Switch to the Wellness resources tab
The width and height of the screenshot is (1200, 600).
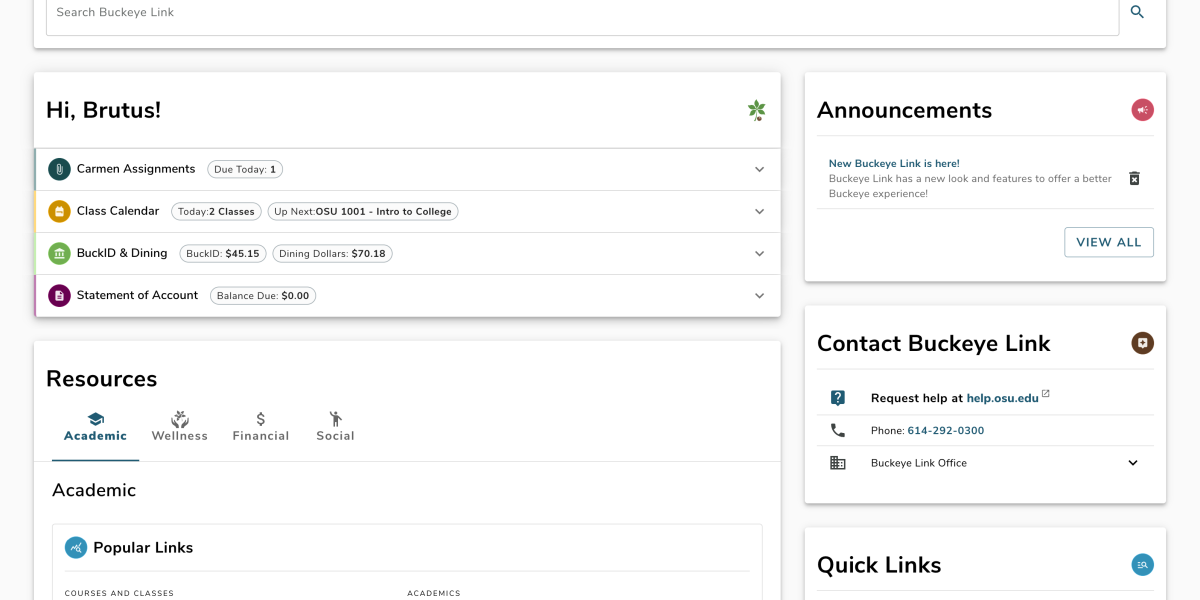(x=180, y=427)
